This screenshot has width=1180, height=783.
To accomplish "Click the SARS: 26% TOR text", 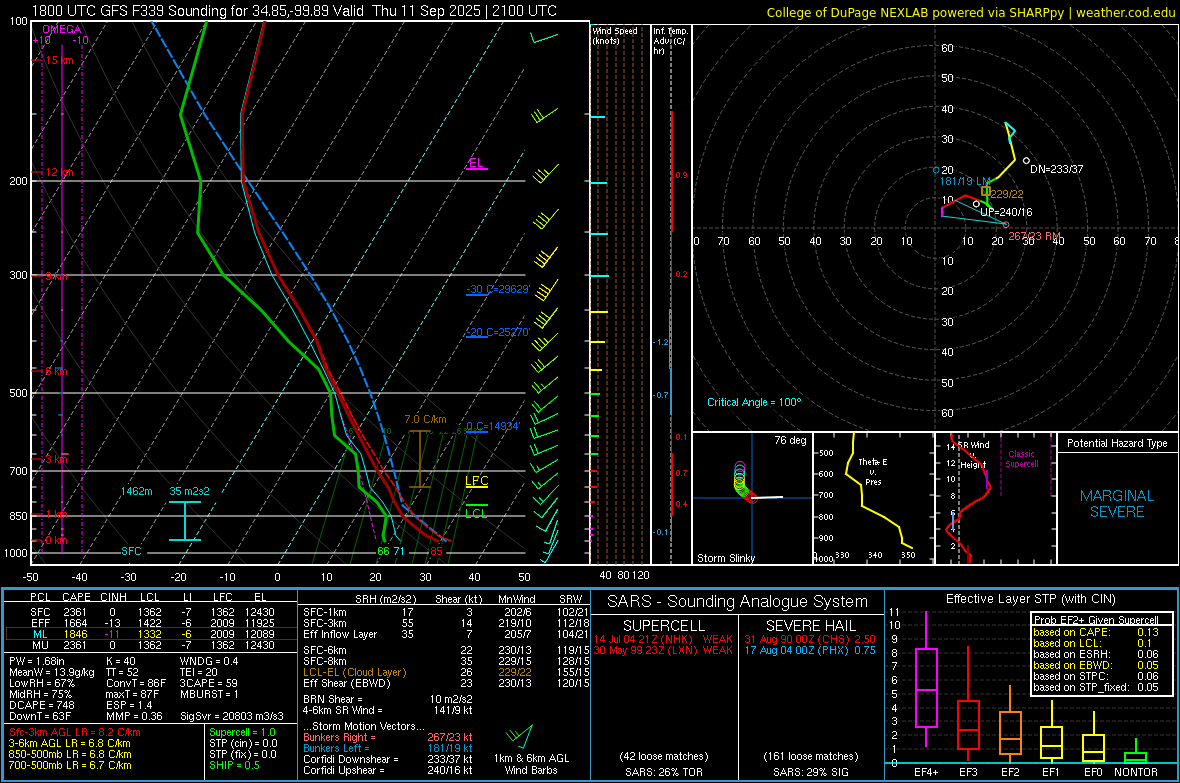I will pos(664,772).
